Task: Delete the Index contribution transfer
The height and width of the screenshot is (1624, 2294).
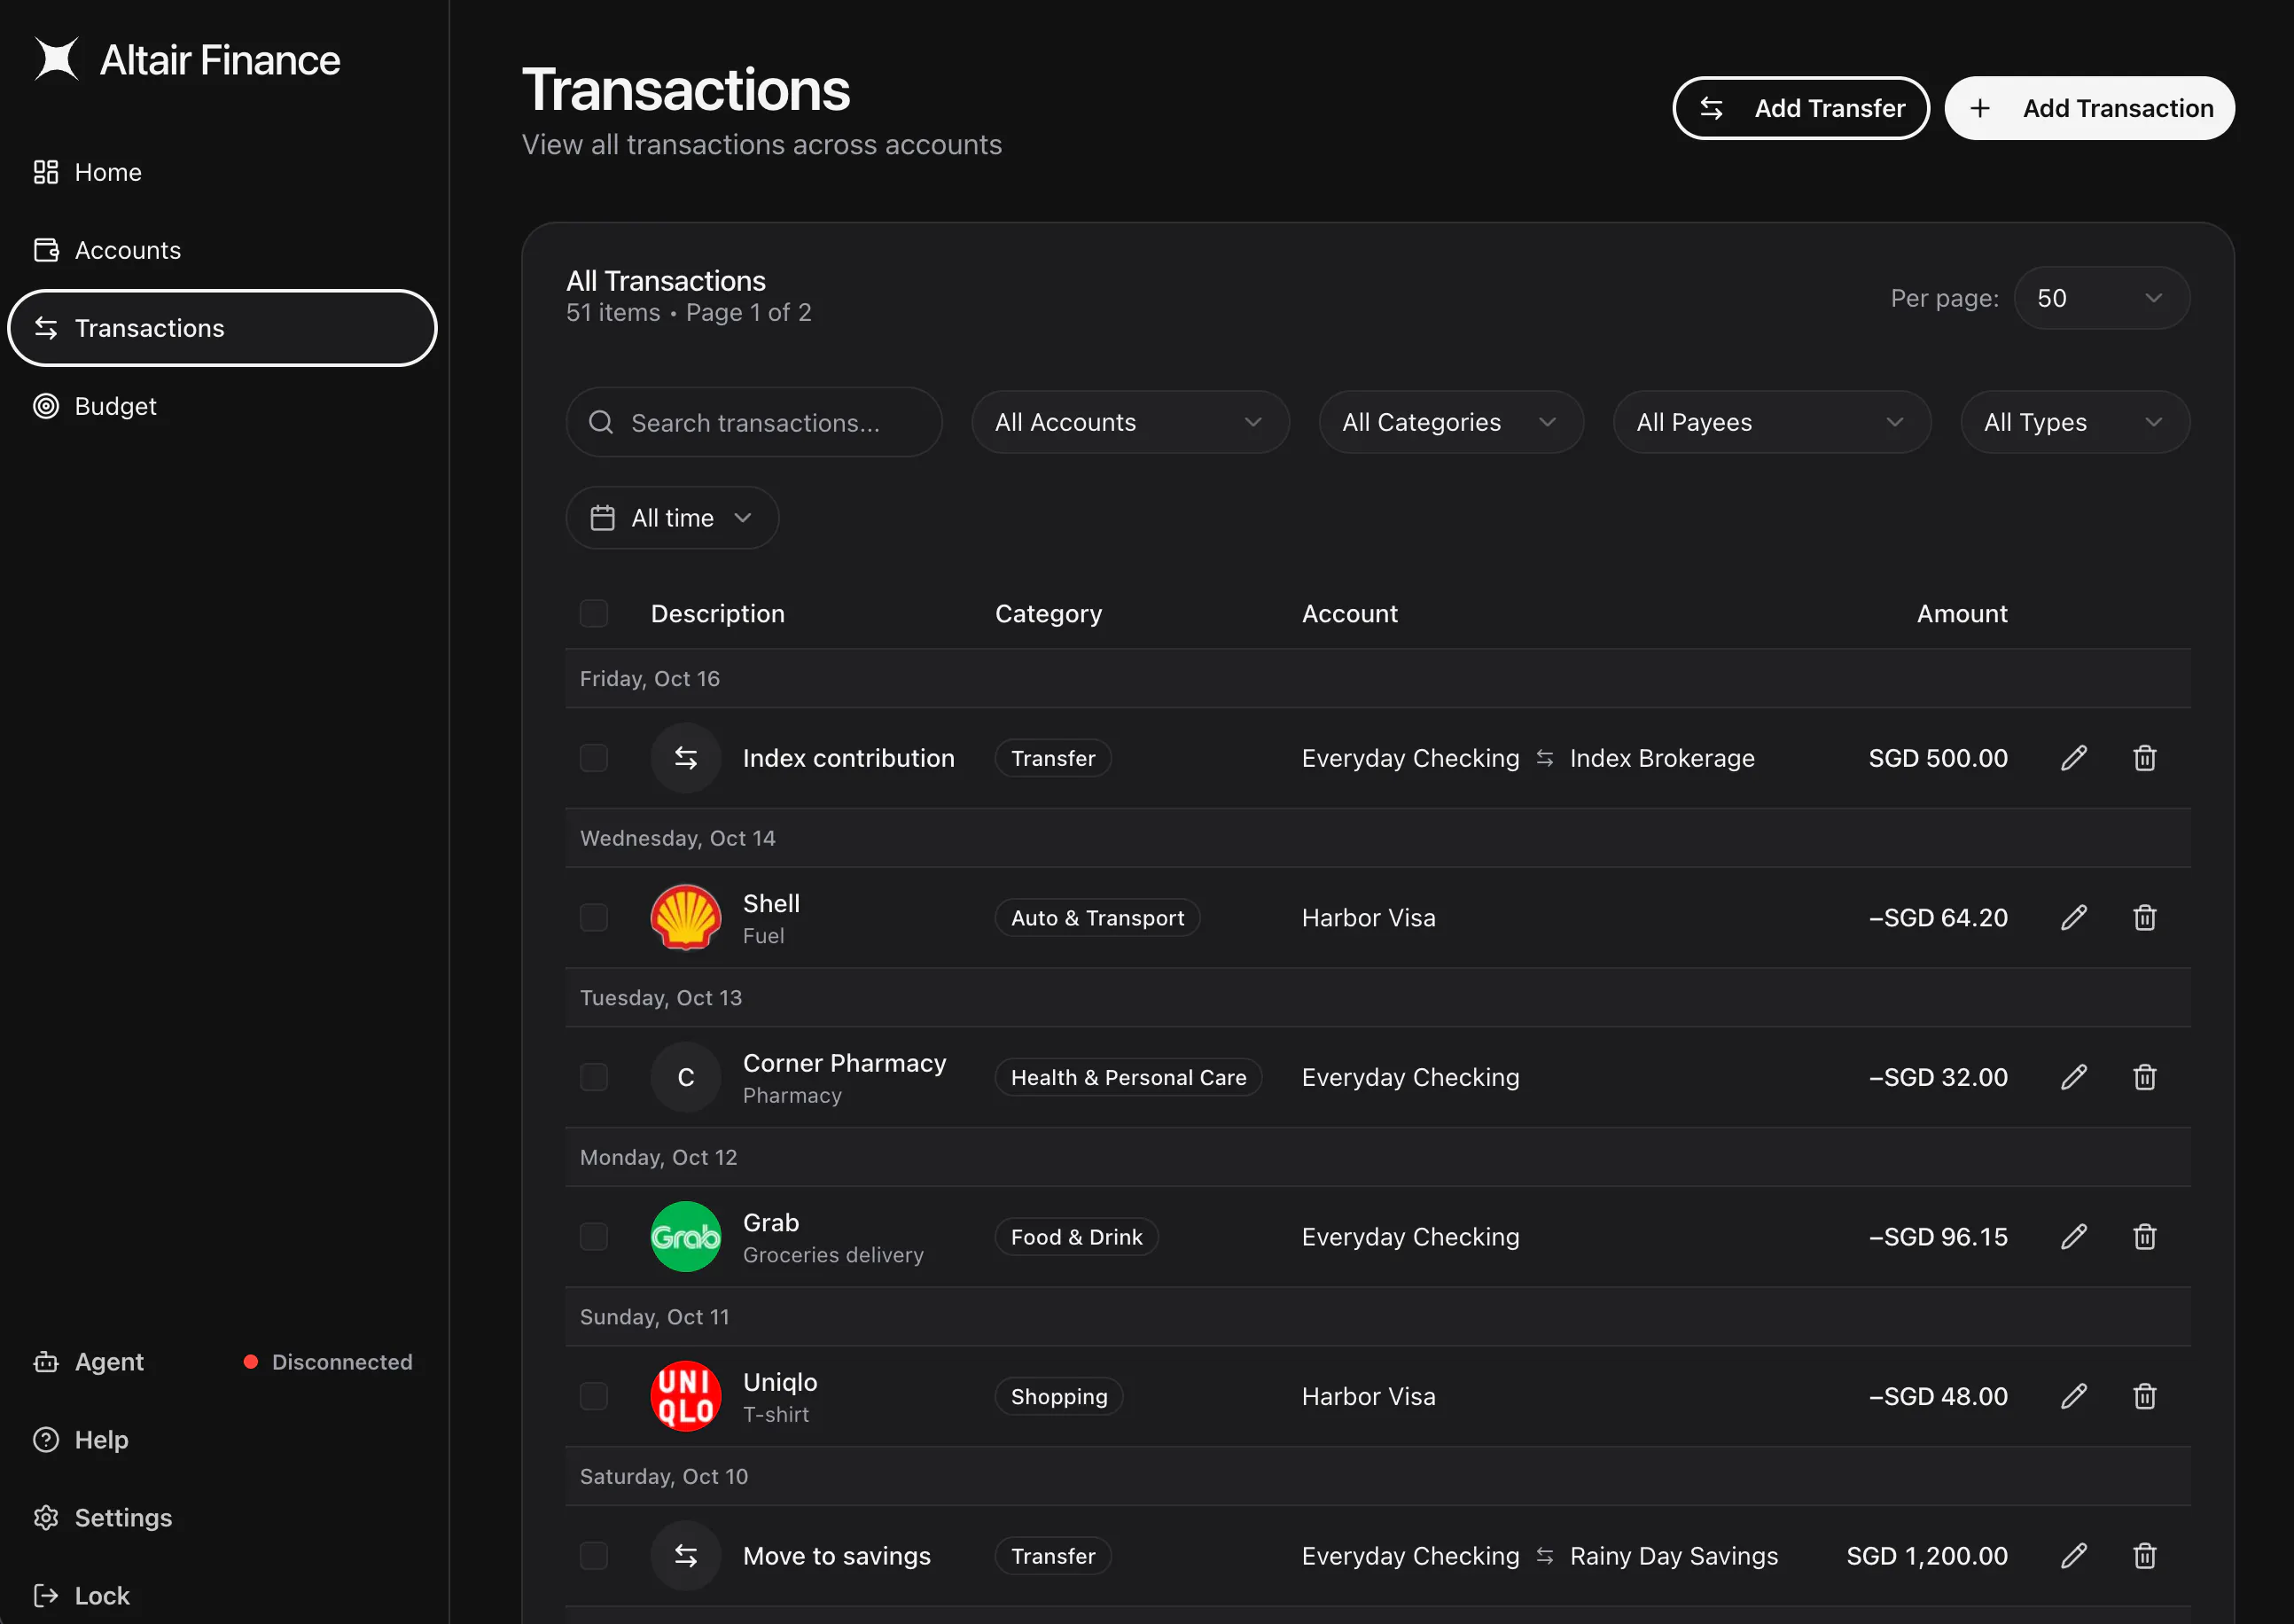Action: click(2144, 758)
